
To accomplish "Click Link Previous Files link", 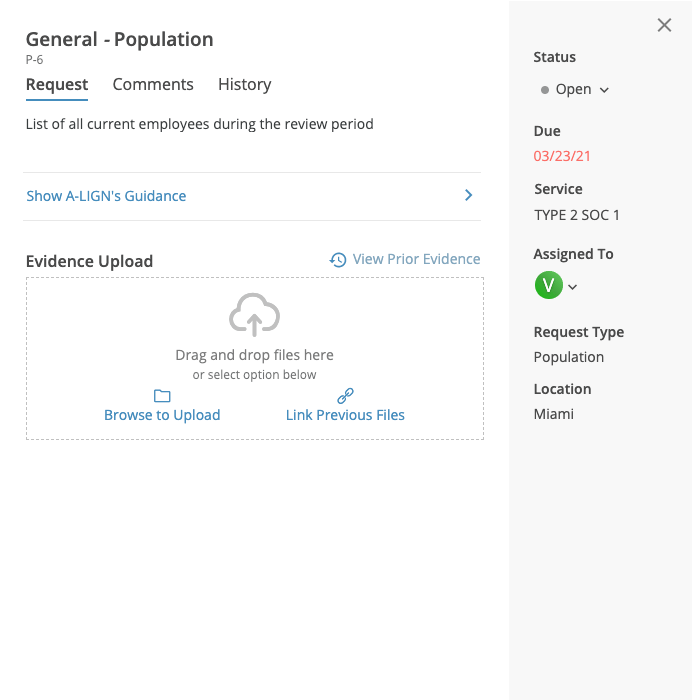I will click(x=345, y=415).
